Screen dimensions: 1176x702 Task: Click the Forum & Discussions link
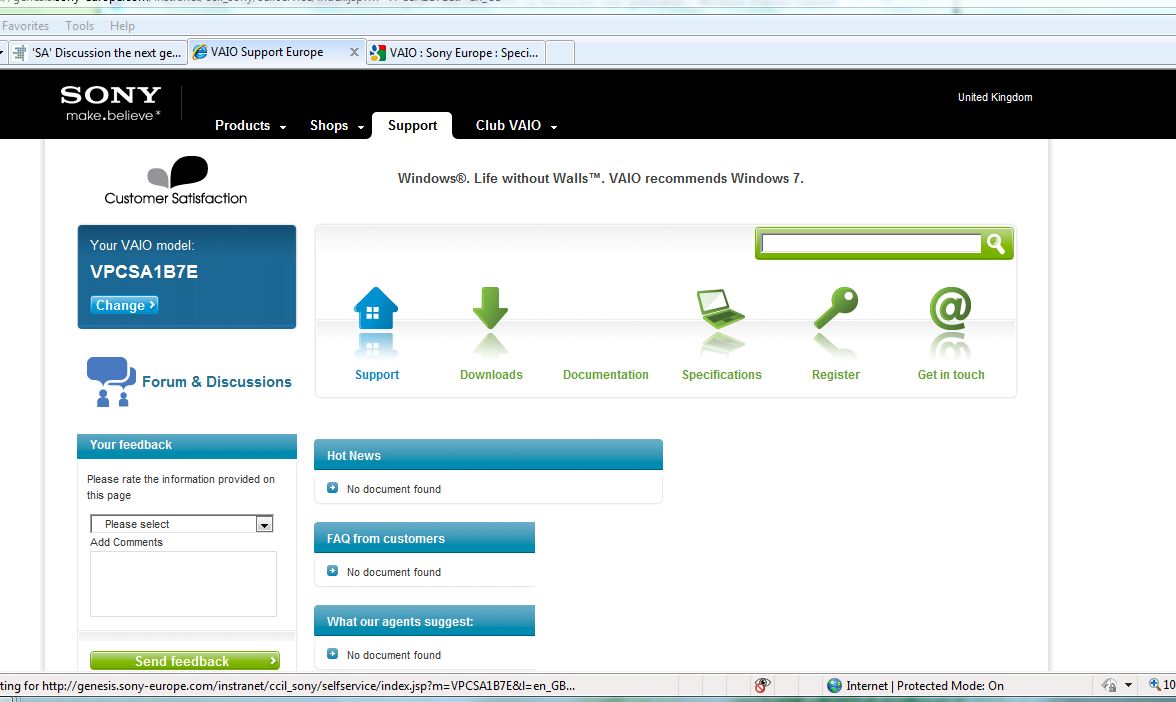pos(217,382)
